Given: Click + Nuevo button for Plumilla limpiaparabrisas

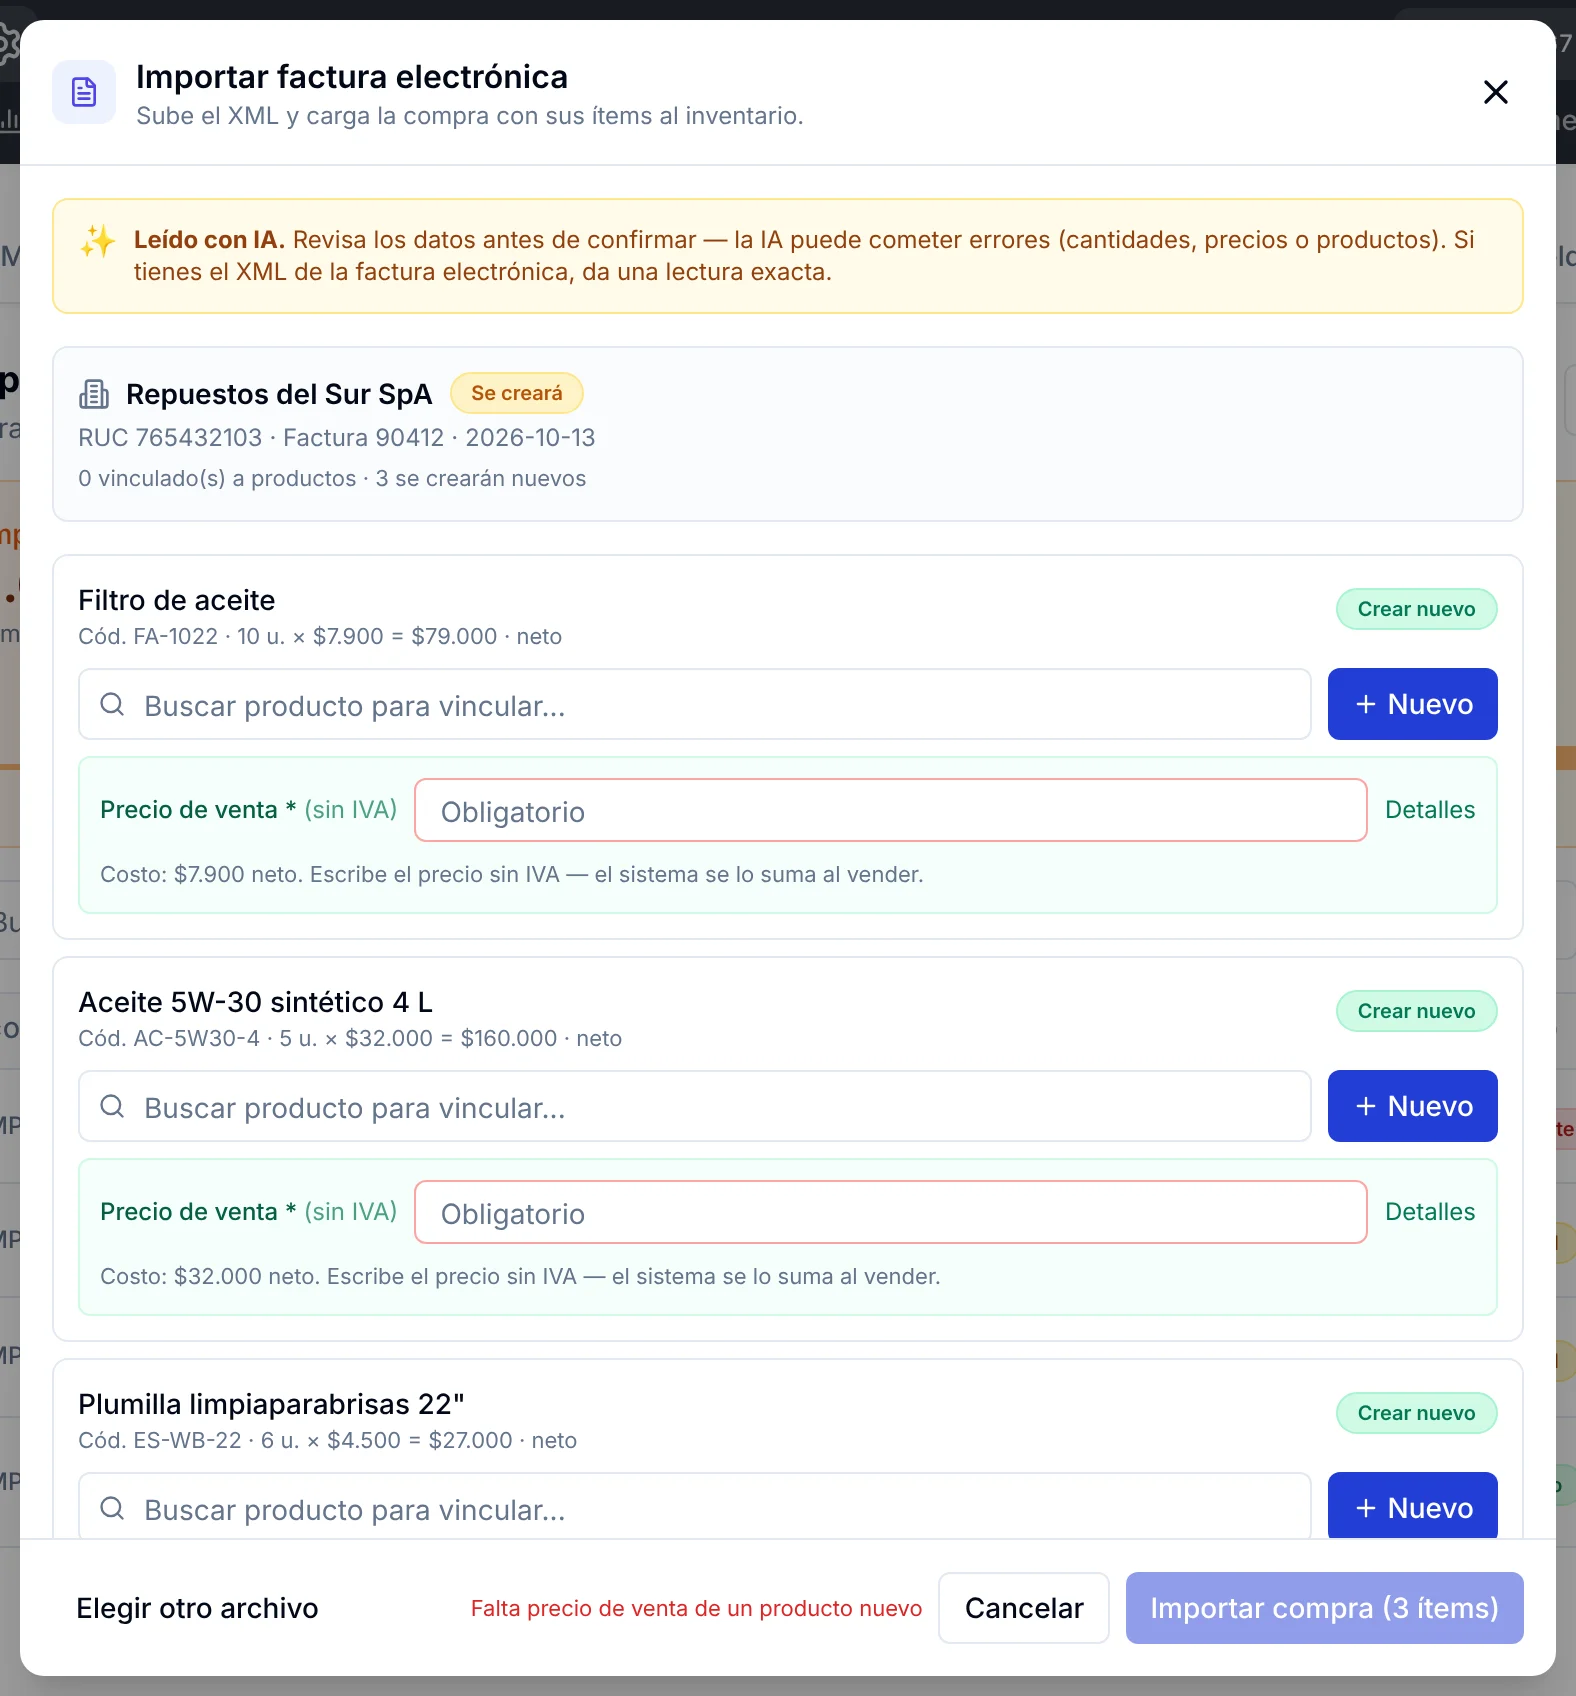Looking at the screenshot, I should [x=1412, y=1506].
